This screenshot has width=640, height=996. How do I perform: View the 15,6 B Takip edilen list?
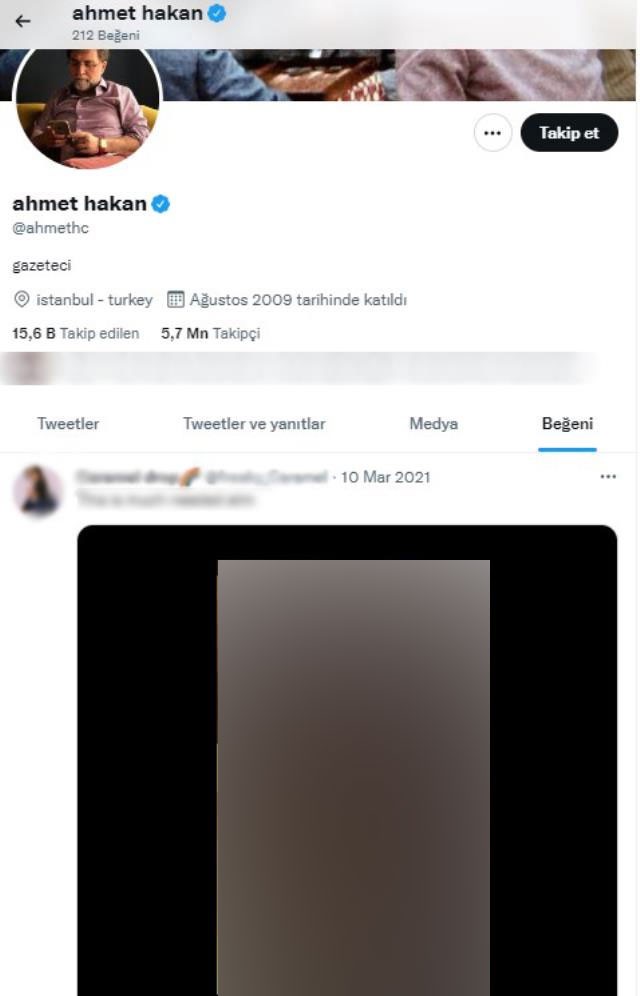click(76, 333)
